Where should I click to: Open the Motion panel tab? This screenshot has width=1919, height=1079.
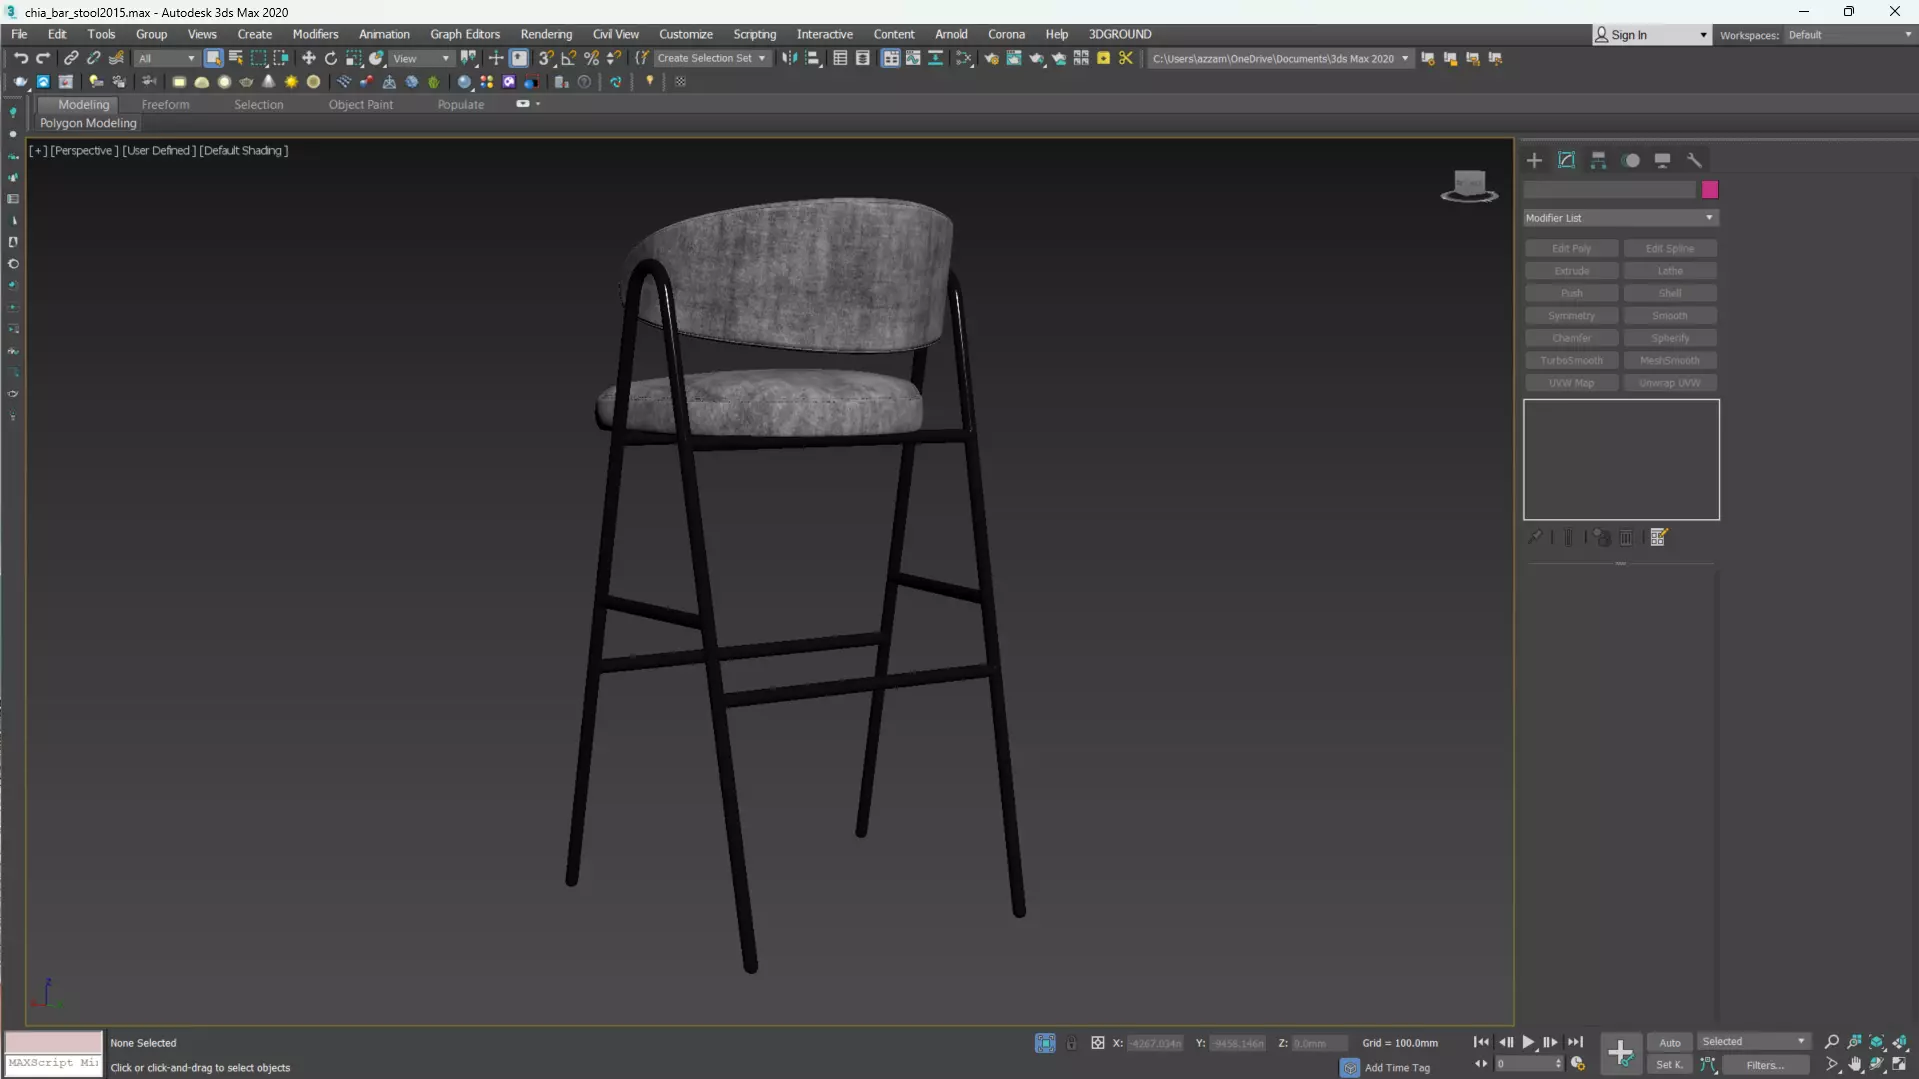(x=1631, y=160)
